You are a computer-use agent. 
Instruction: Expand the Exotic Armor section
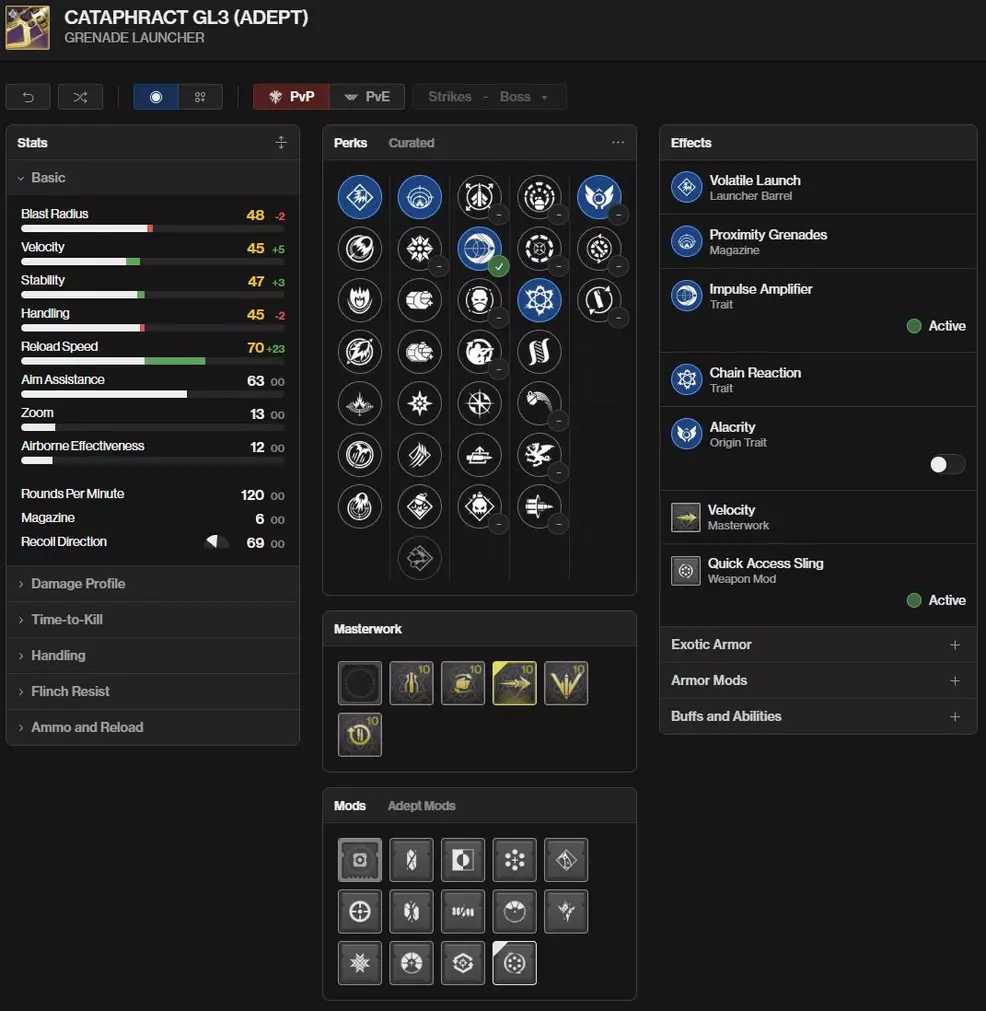(818, 645)
